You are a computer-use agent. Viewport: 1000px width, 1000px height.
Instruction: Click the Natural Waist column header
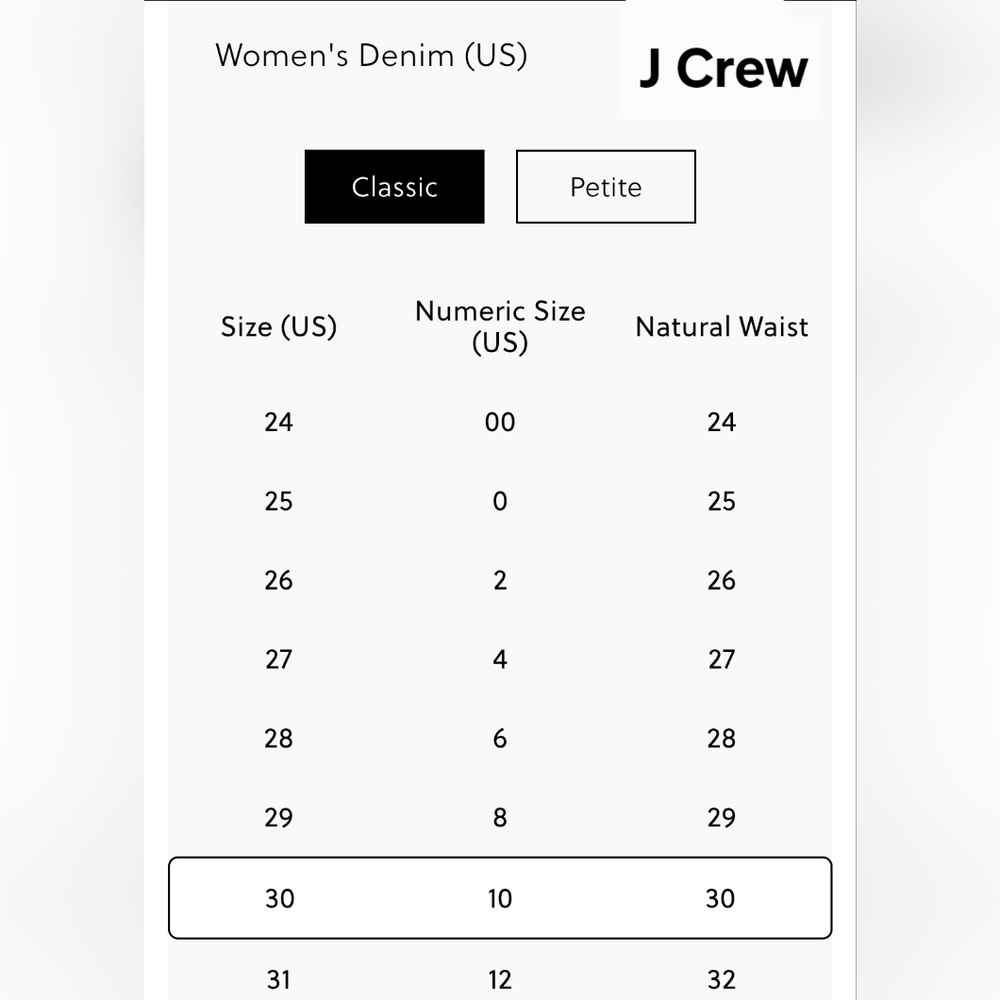click(721, 326)
